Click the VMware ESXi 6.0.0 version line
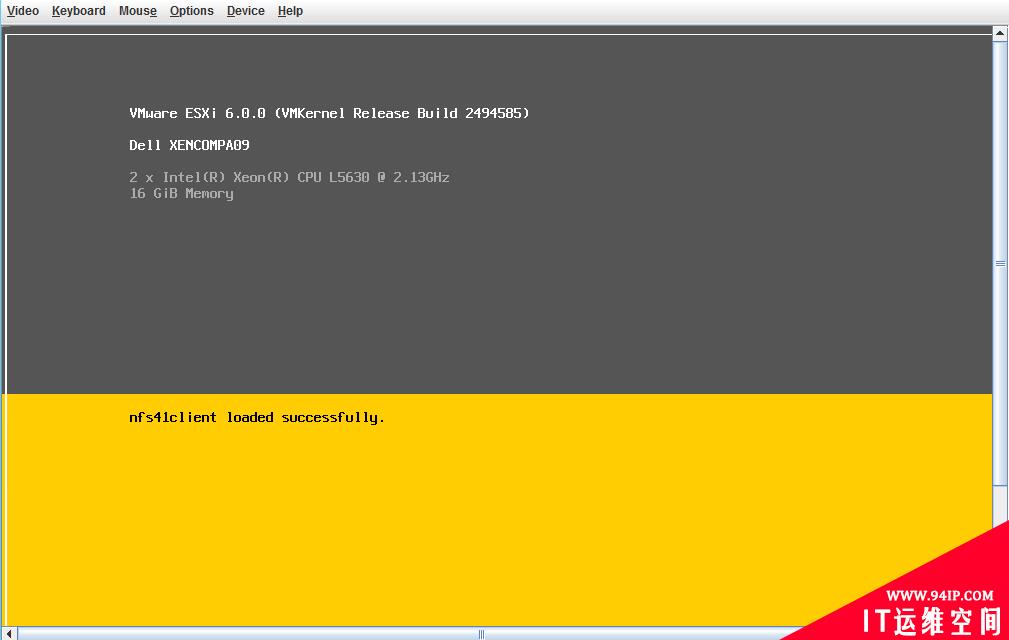 point(329,113)
